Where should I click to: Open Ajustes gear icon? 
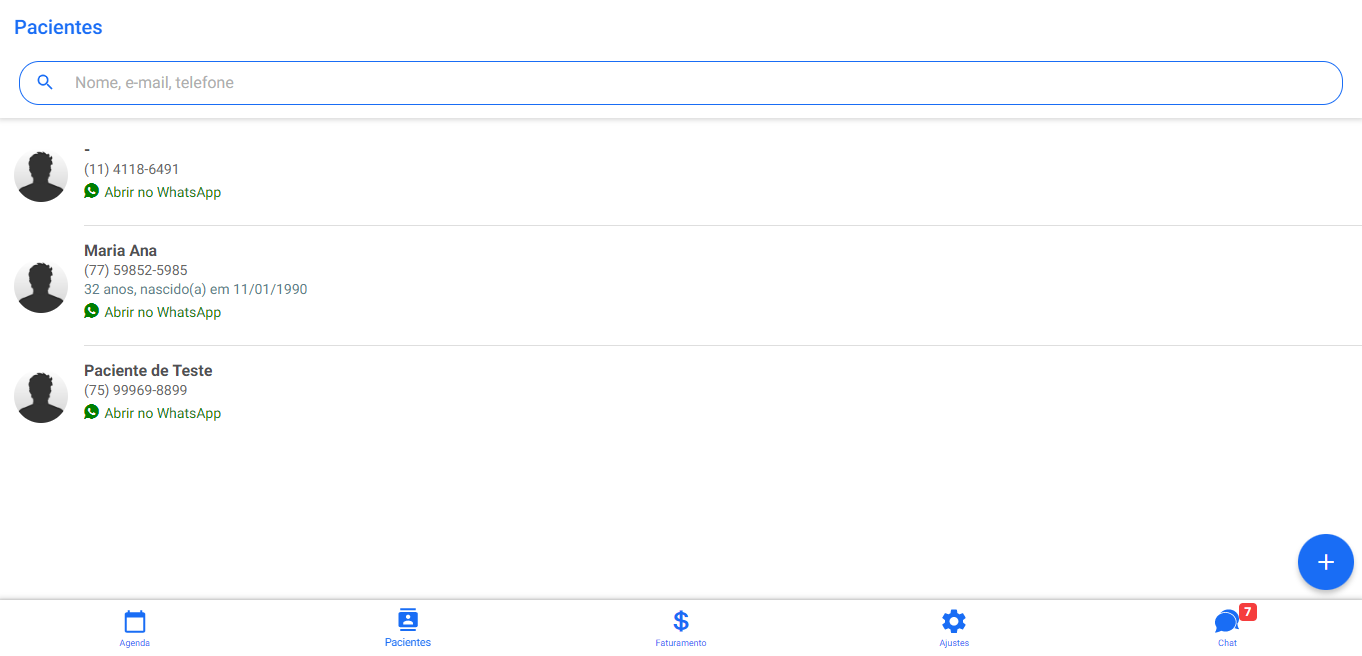(954, 621)
